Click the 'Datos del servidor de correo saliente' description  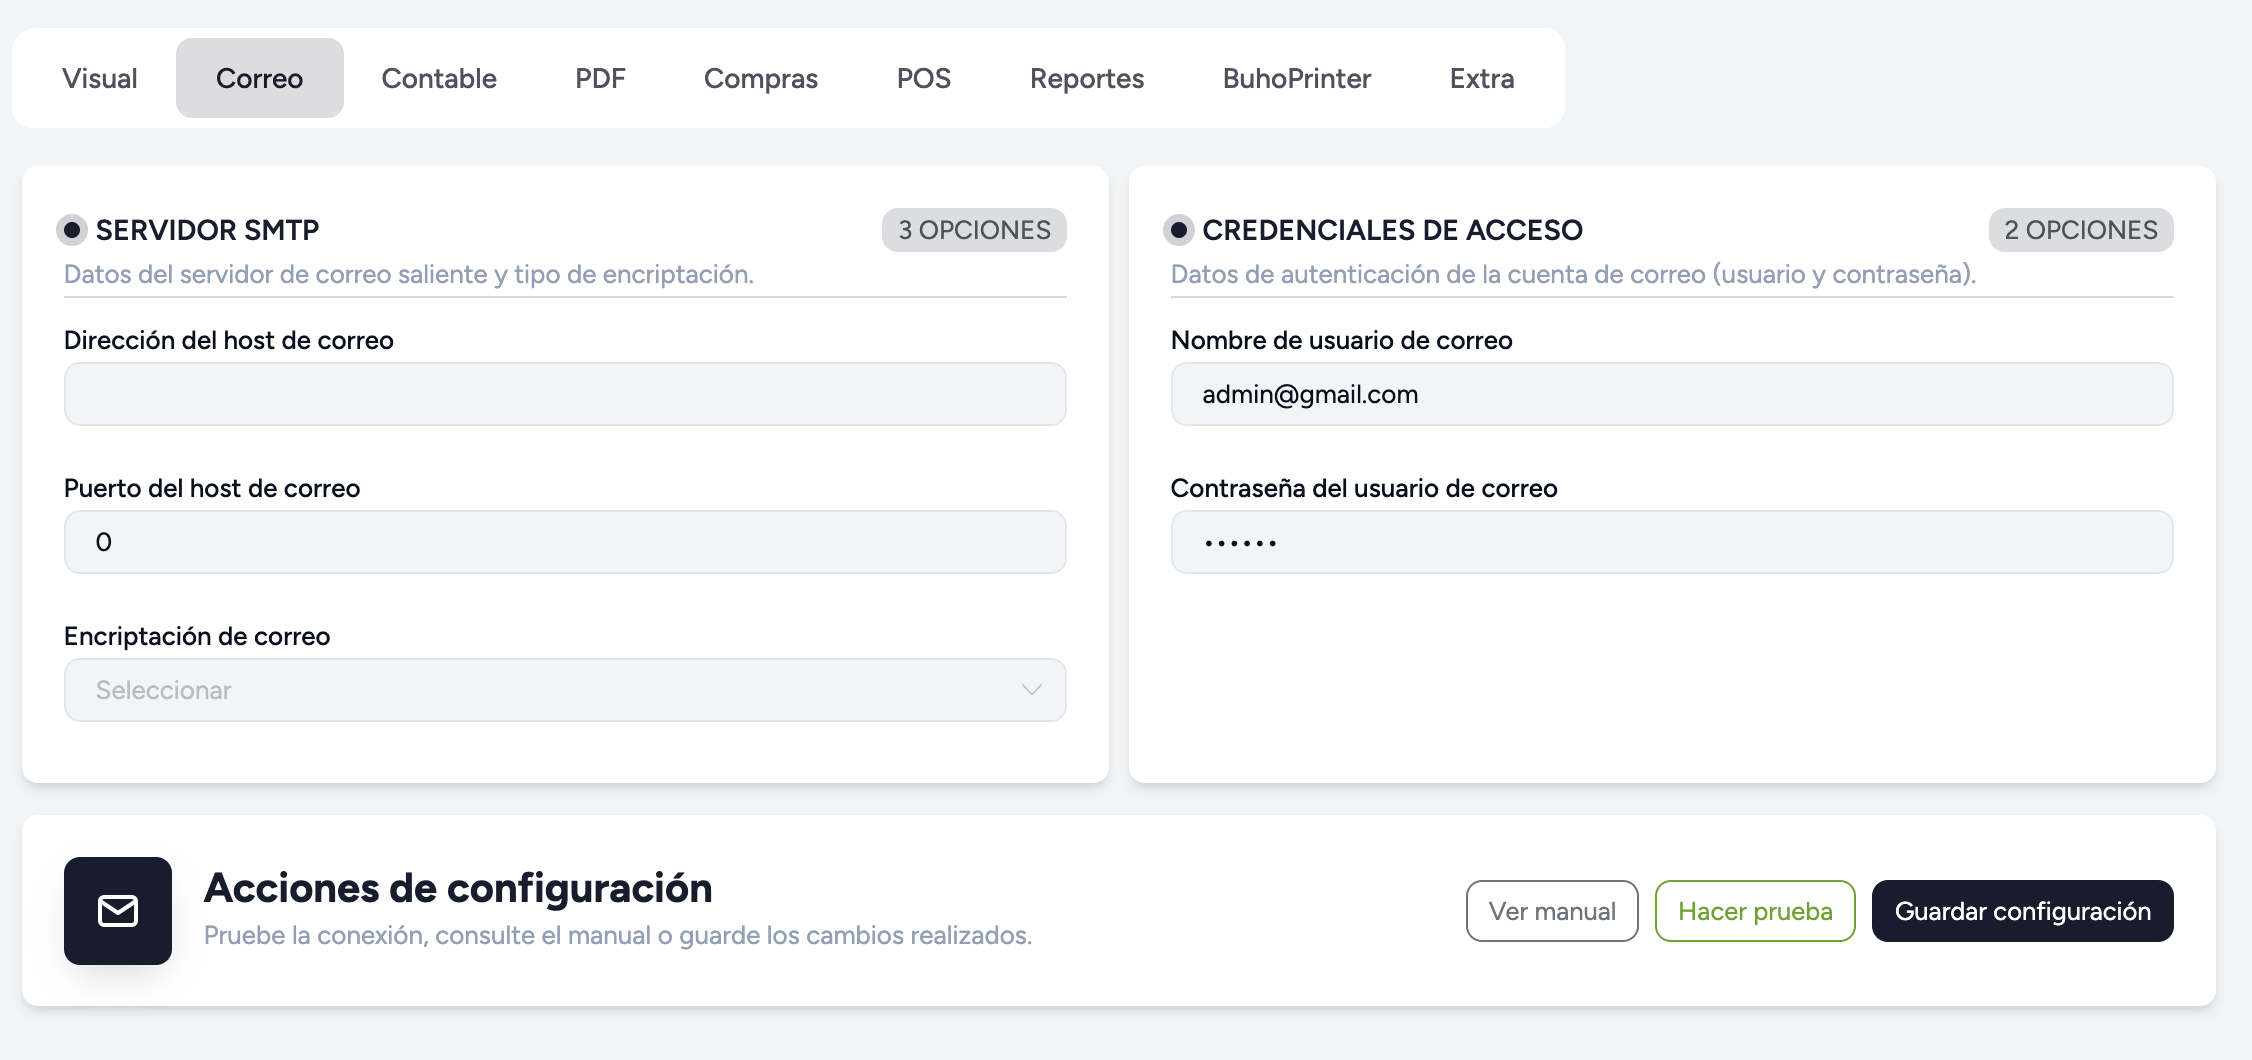click(409, 274)
